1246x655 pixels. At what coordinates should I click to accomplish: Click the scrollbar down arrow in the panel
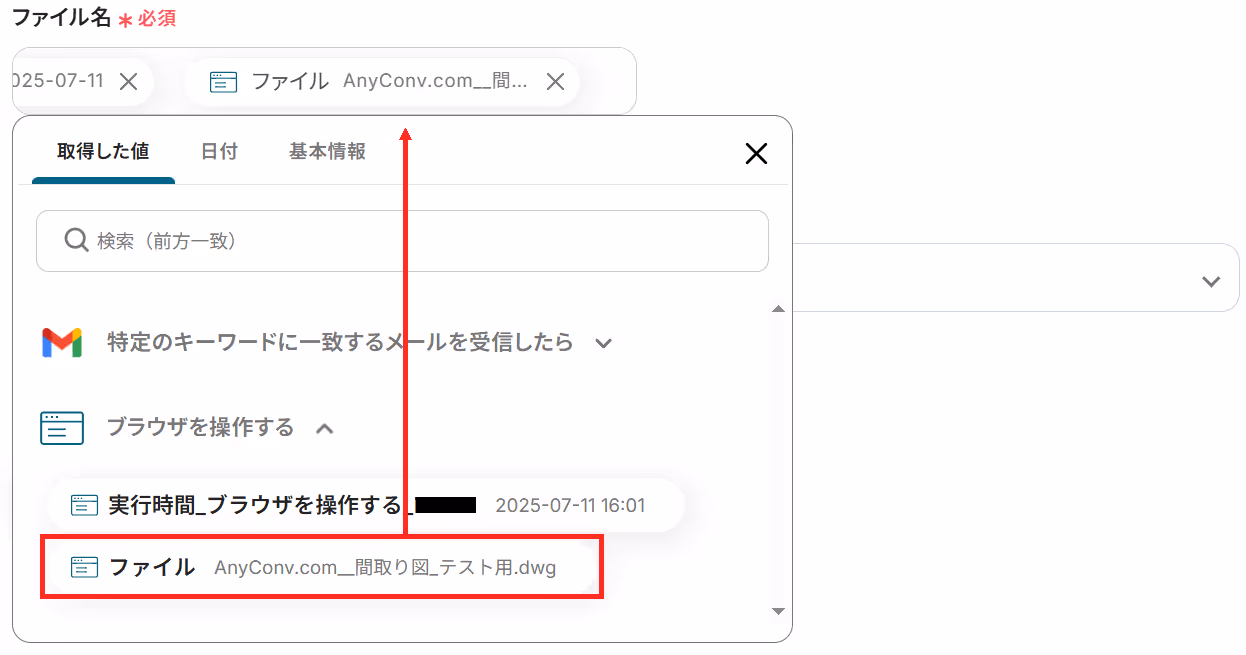779,611
